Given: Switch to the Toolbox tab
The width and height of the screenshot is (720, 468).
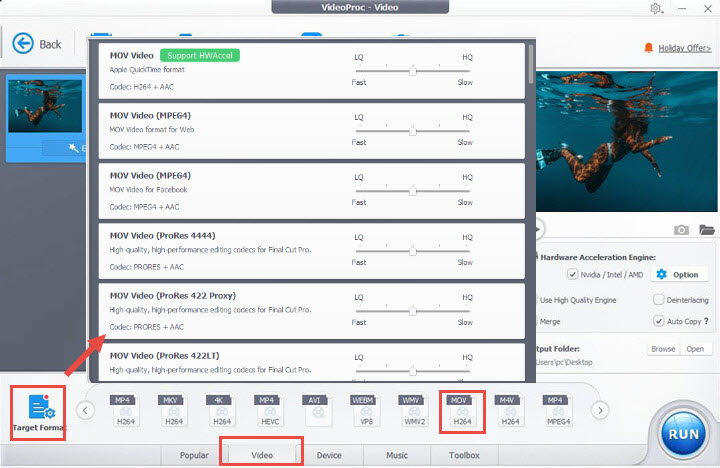Looking at the screenshot, I should pyautogui.click(x=464, y=455).
